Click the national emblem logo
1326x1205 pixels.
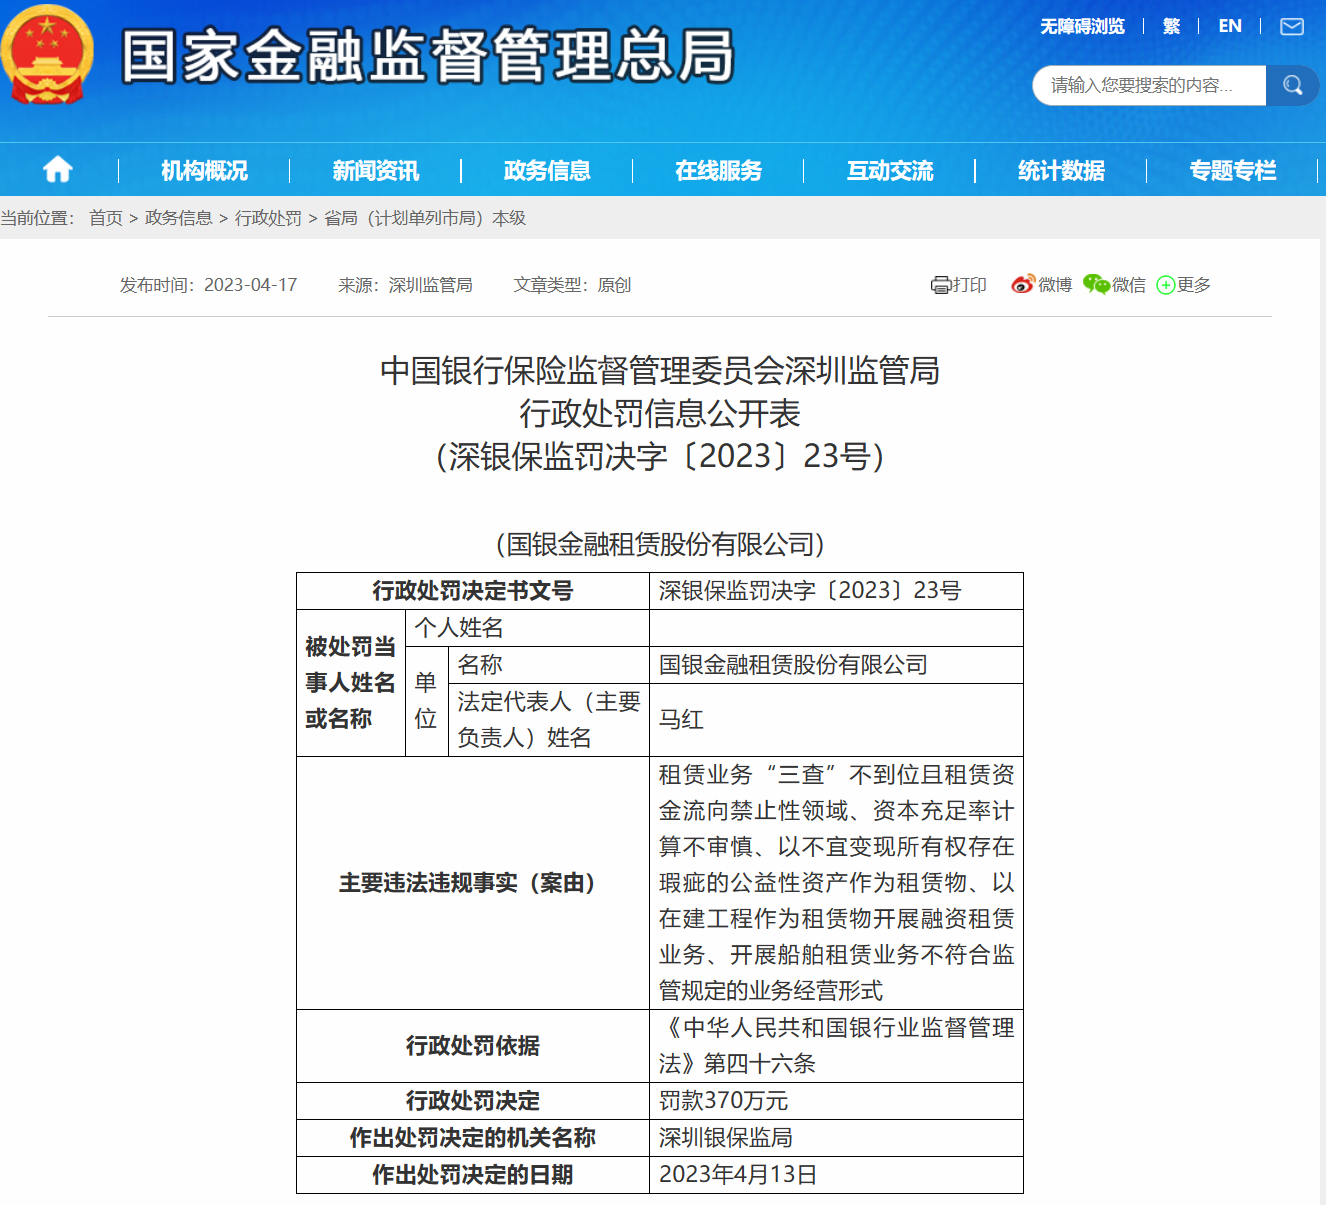tap(48, 55)
